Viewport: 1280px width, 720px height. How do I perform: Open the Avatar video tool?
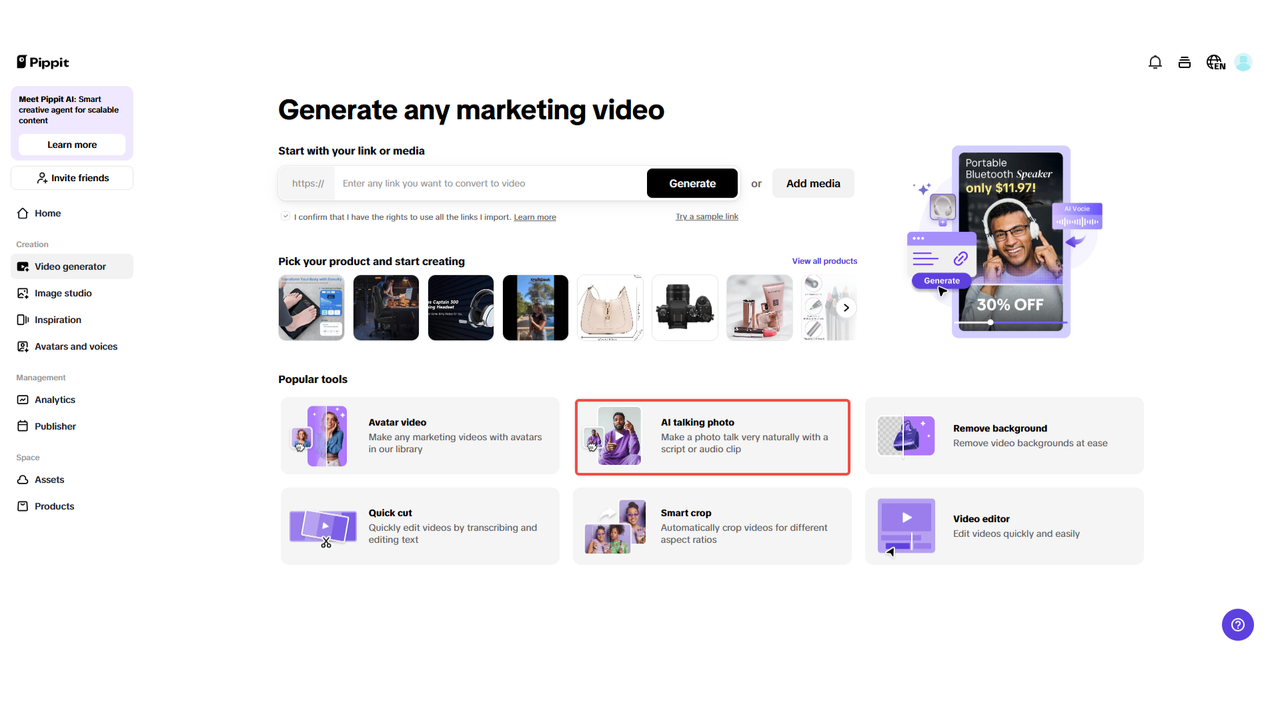click(x=420, y=436)
